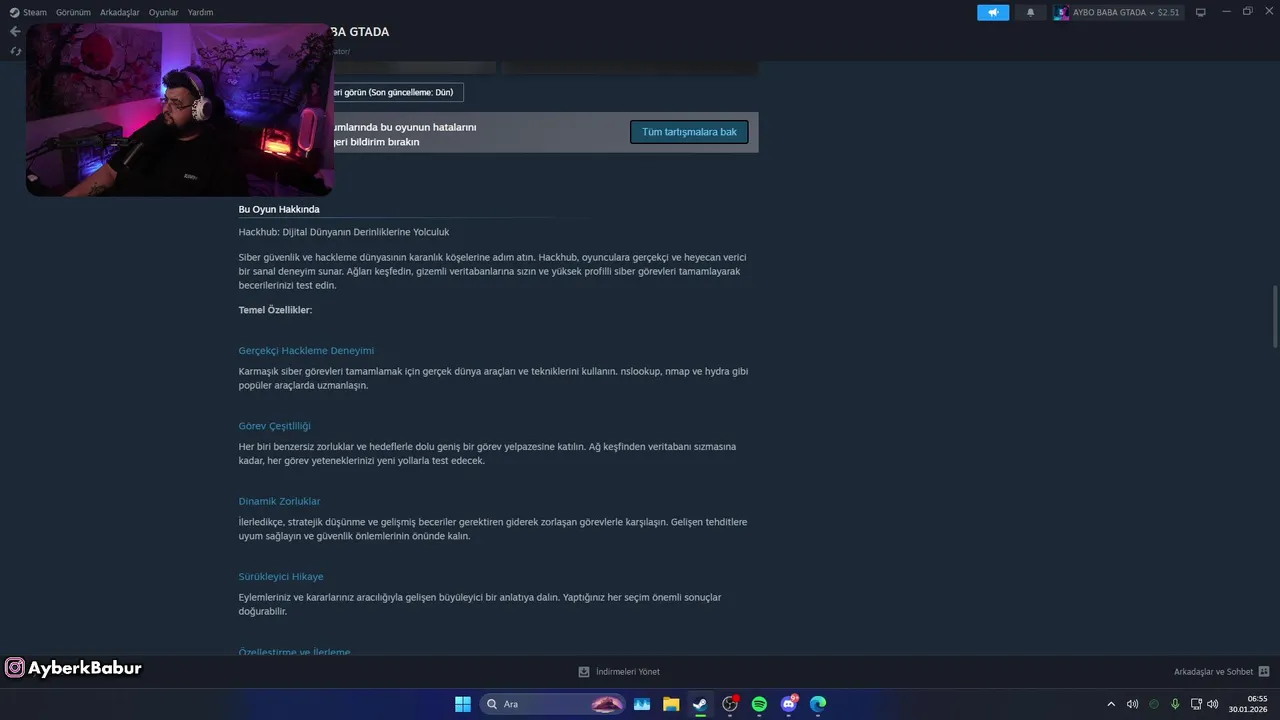Click the webcam overlay thumbnail
The width and height of the screenshot is (1280, 720).
coord(179,110)
